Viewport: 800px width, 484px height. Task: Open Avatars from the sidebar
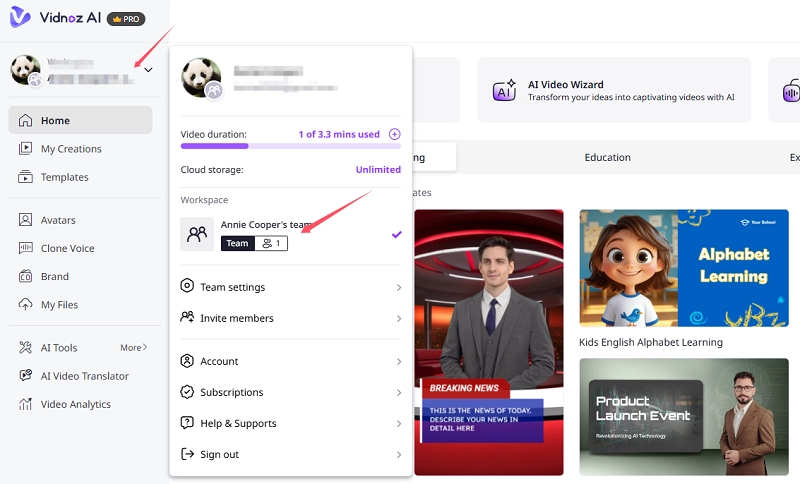tap(57, 220)
